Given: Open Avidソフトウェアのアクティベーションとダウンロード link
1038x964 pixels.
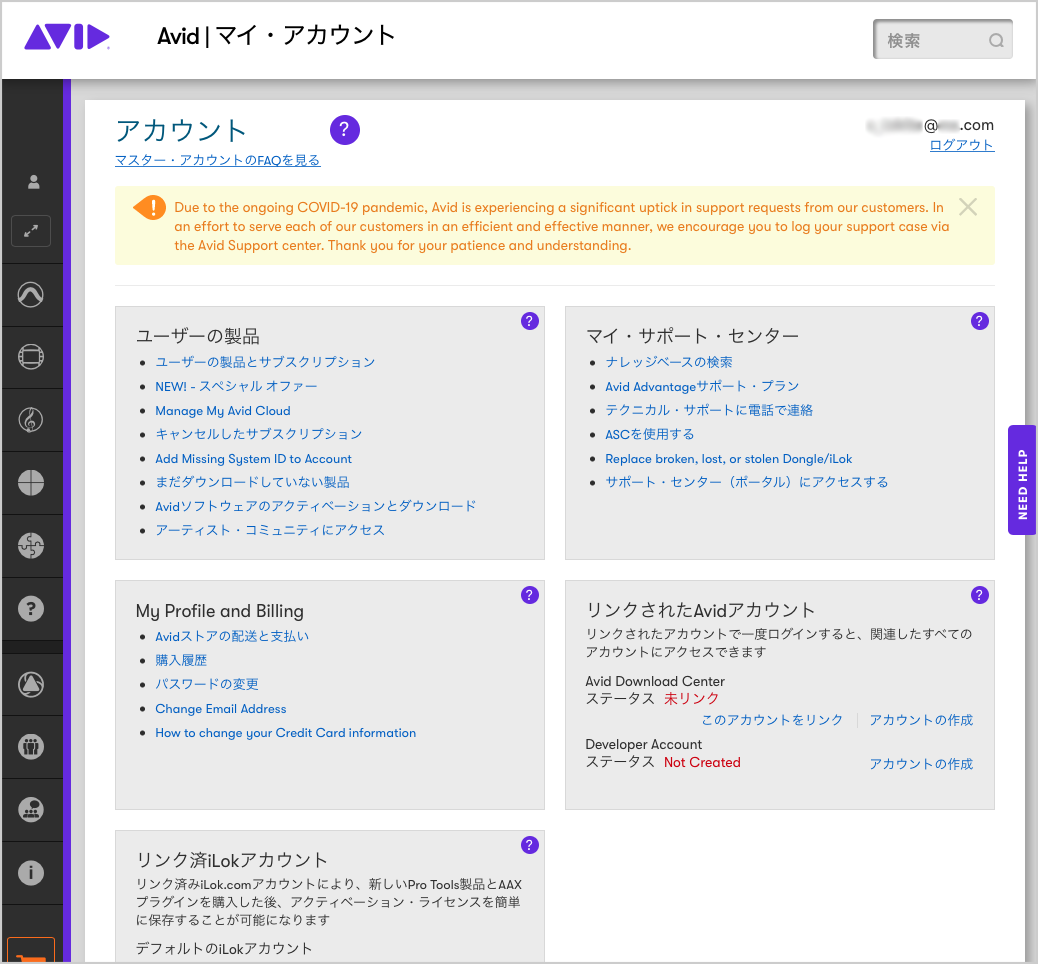Looking at the screenshot, I should point(316,506).
